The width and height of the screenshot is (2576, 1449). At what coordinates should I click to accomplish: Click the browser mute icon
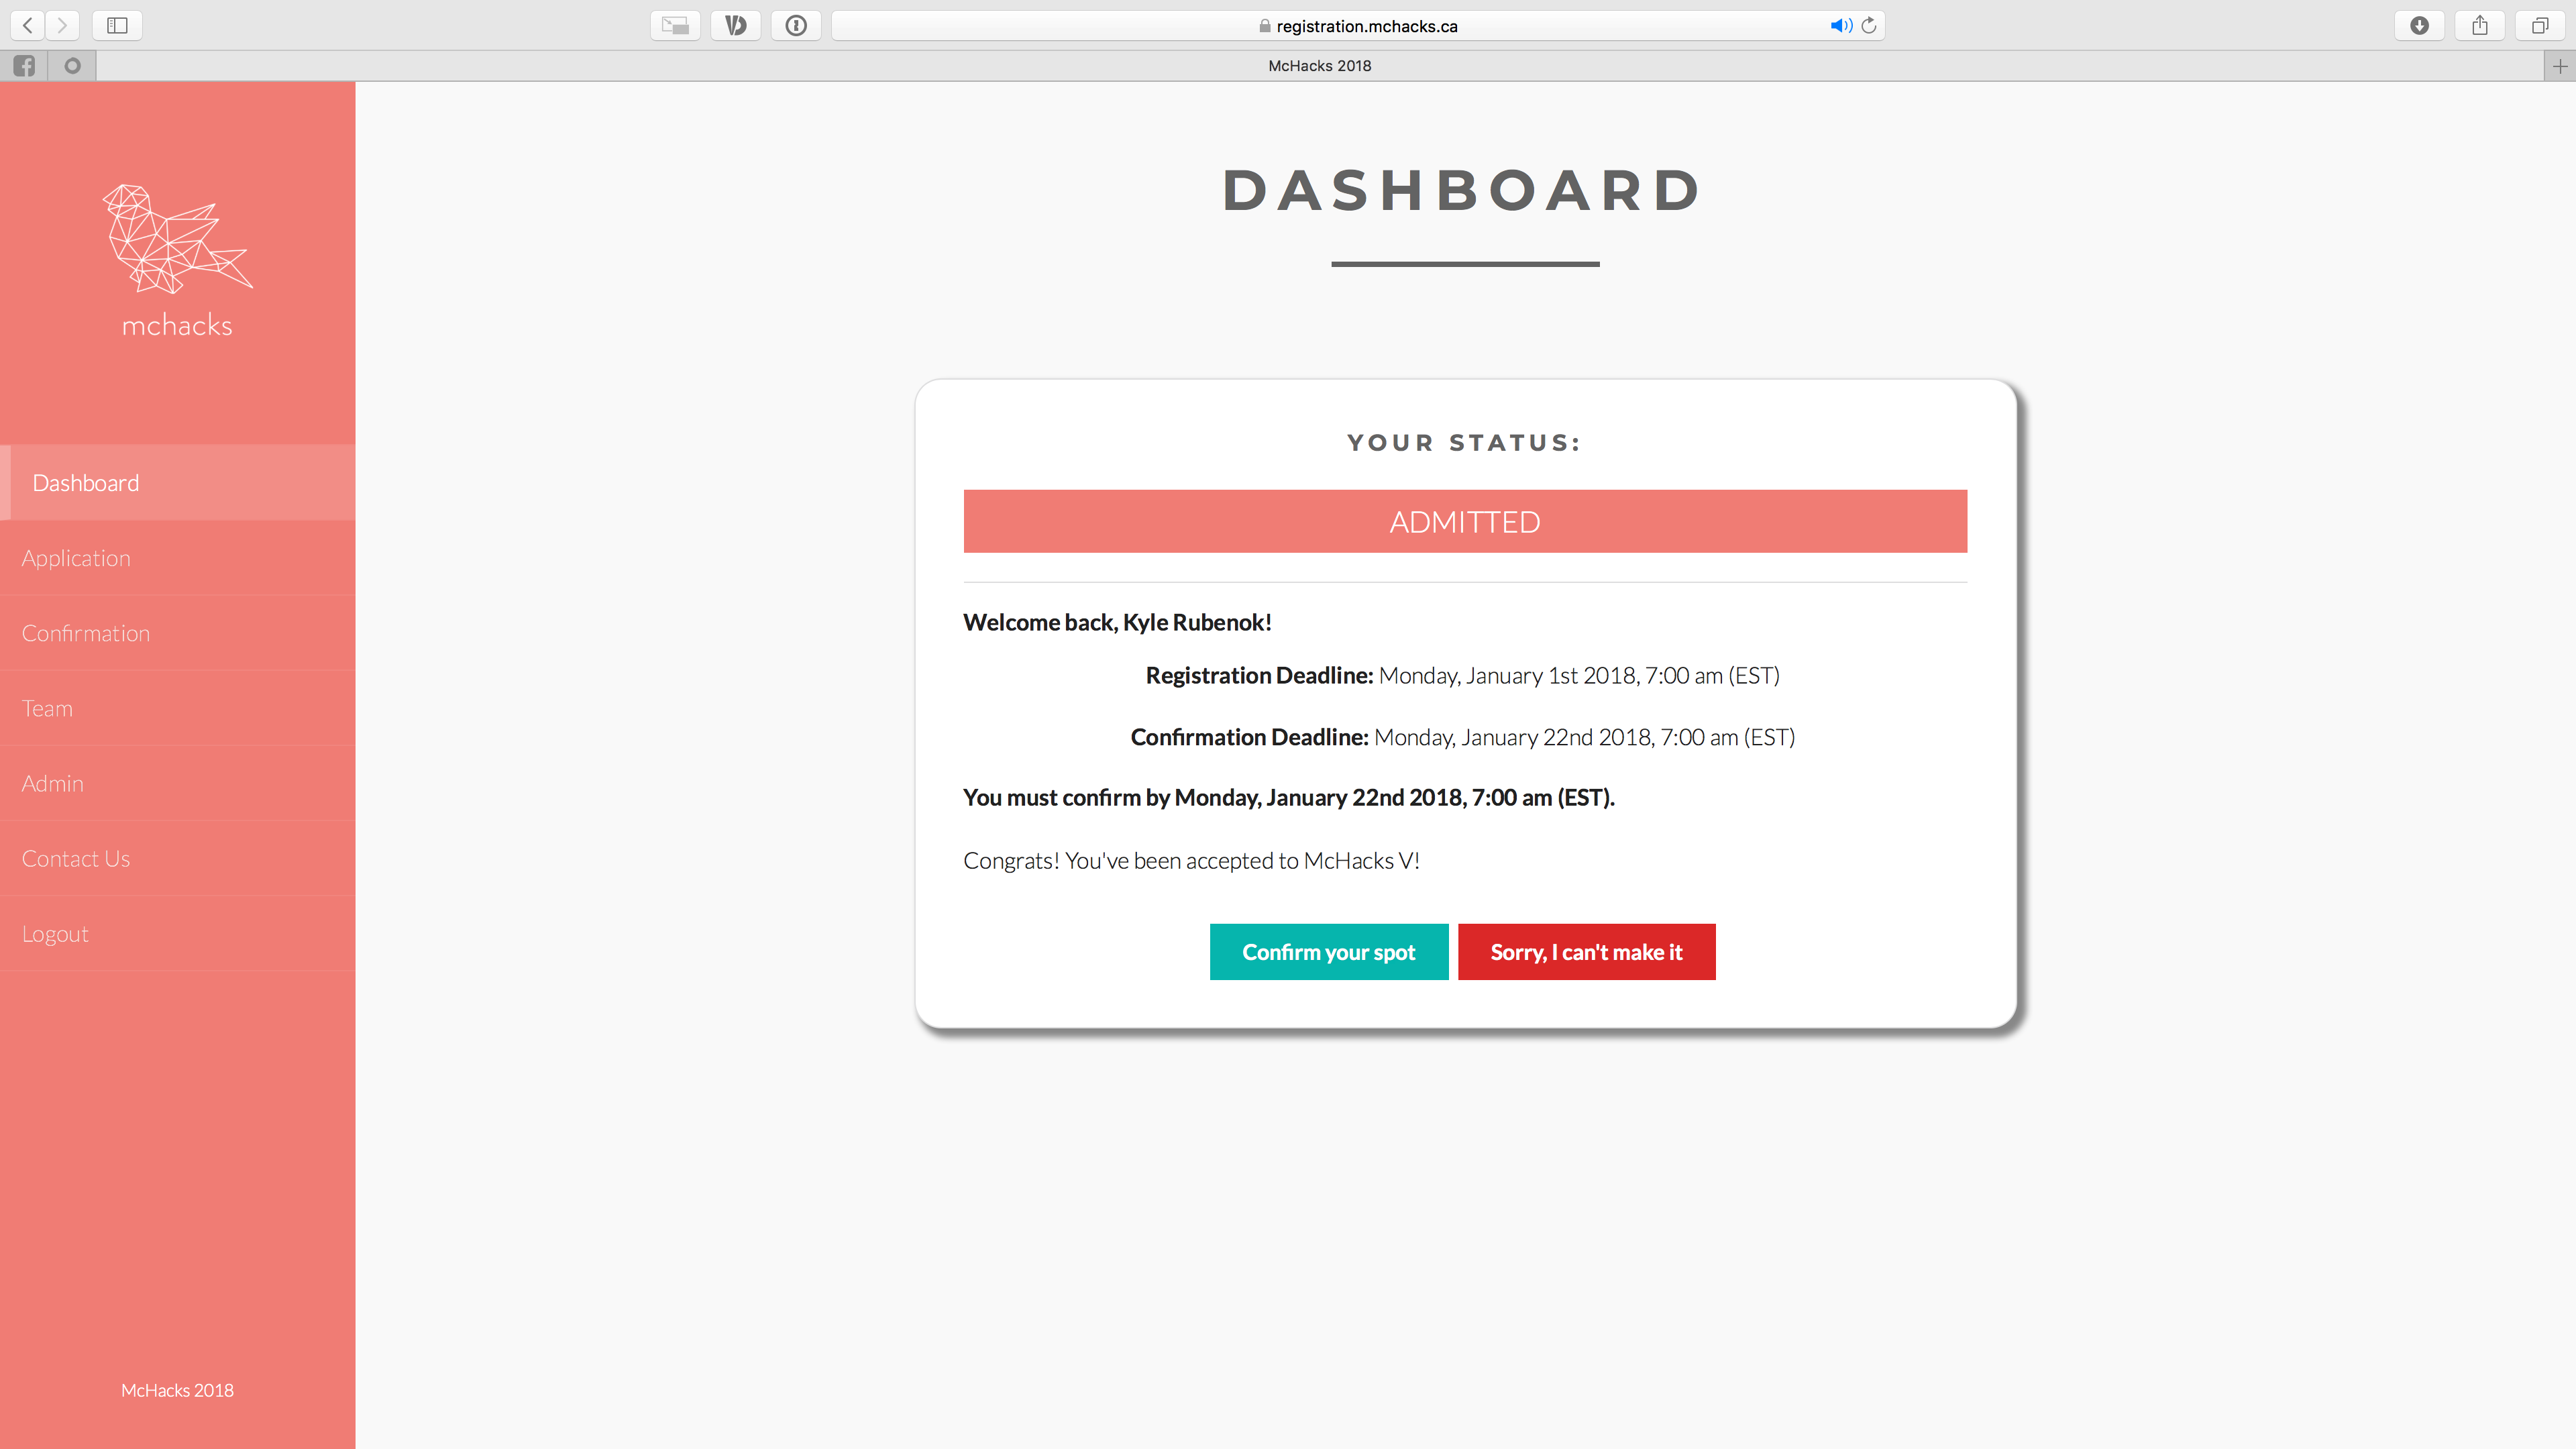pyautogui.click(x=1841, y=25)
